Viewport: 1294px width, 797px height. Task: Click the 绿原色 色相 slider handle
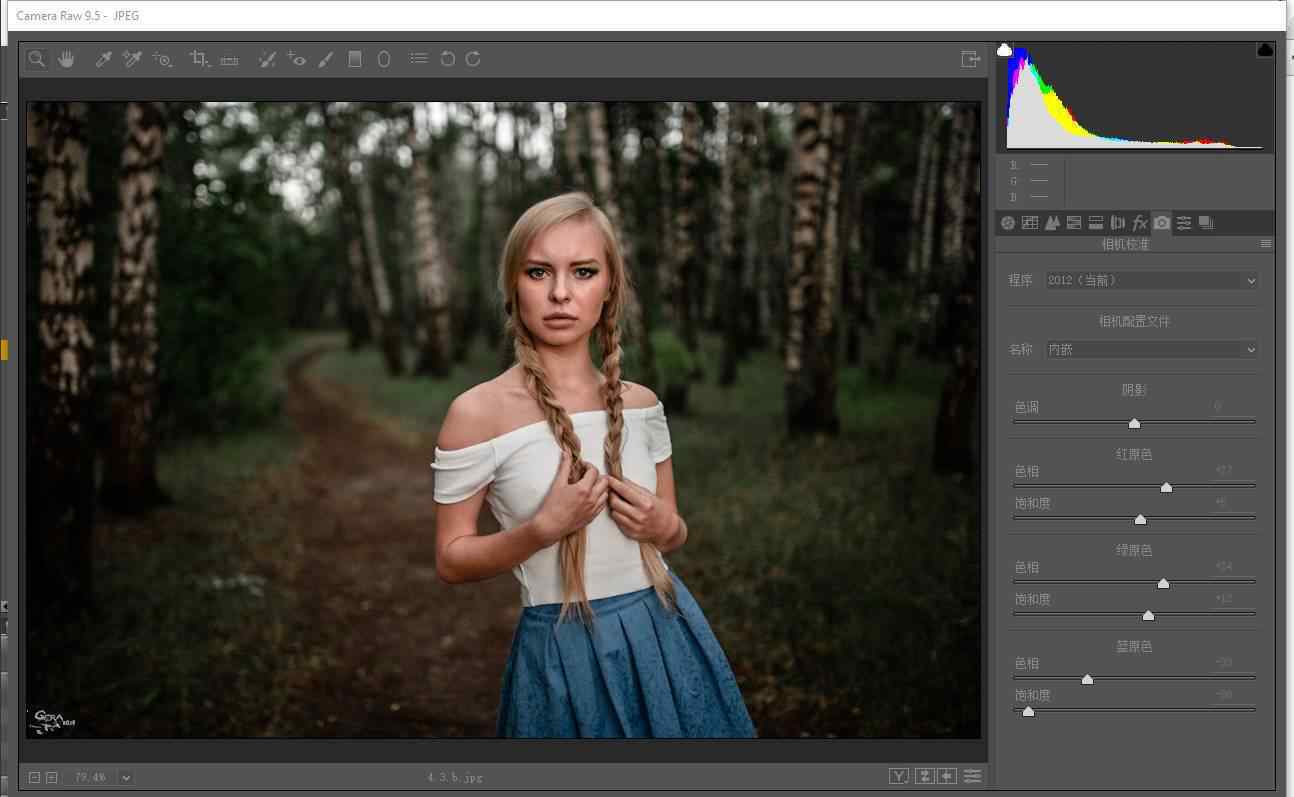point(1163,583)
